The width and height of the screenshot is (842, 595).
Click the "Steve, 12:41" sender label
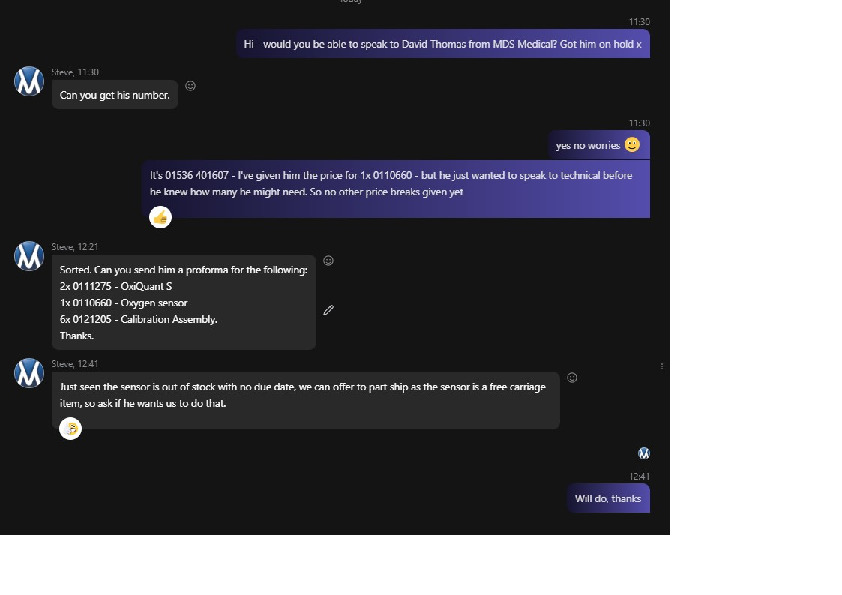[x=75, y=364]
